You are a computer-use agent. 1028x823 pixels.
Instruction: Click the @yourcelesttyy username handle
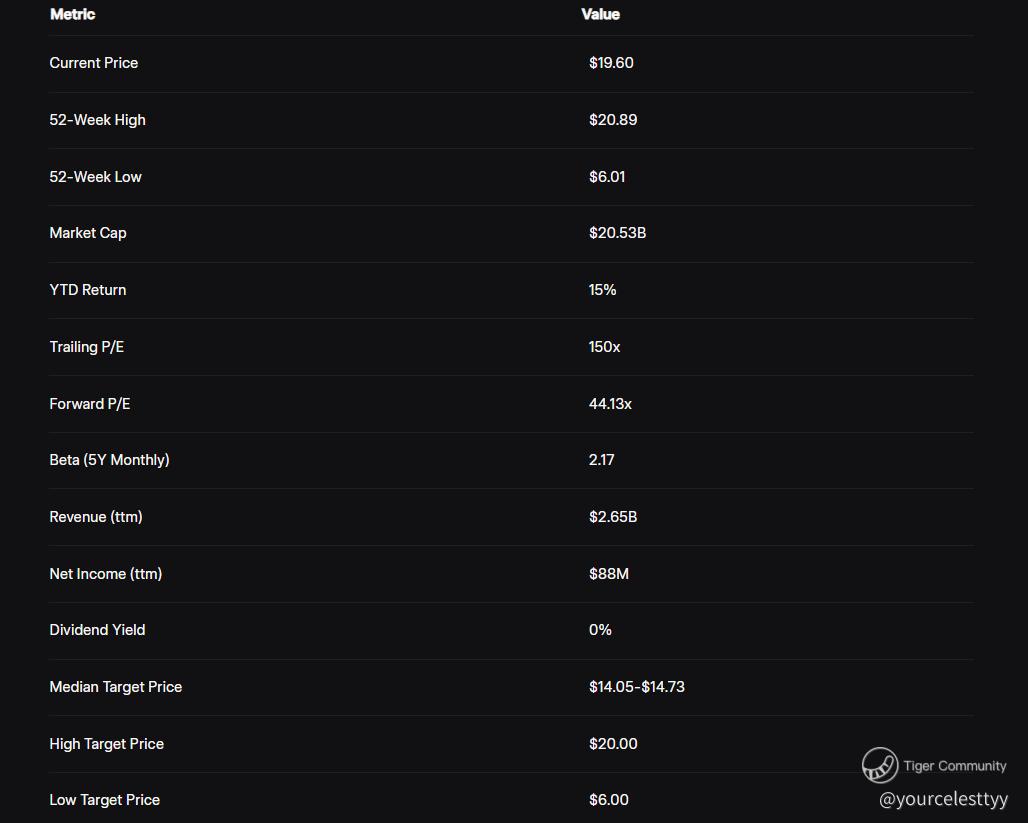[x=943, y=799]
